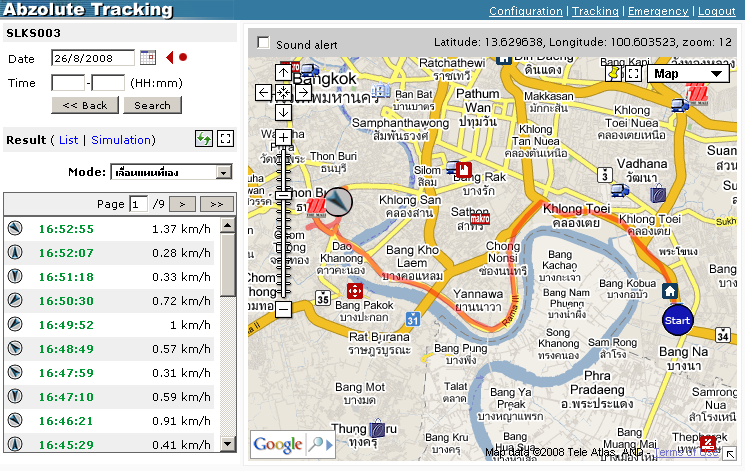Pan the map right
This screenshot has height=471, width=745.
click(x=303, y=92)
